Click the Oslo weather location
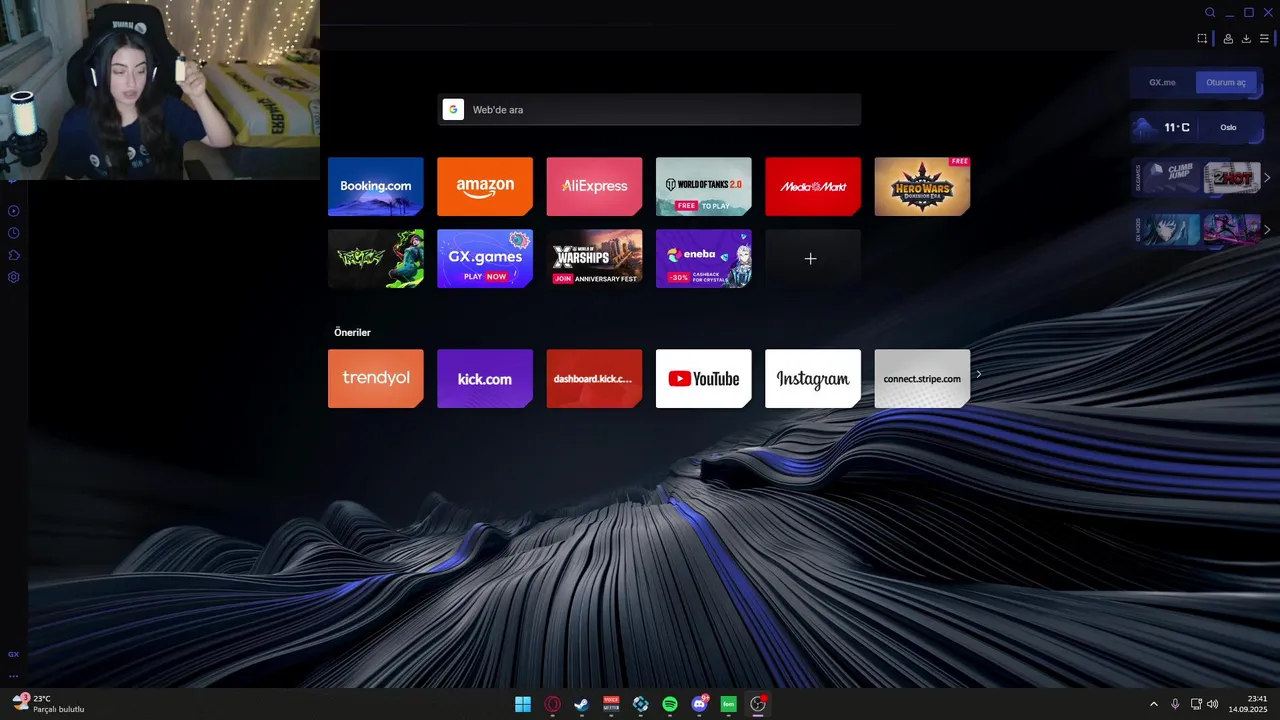The image size is (1280, 720). (1228, 127)
